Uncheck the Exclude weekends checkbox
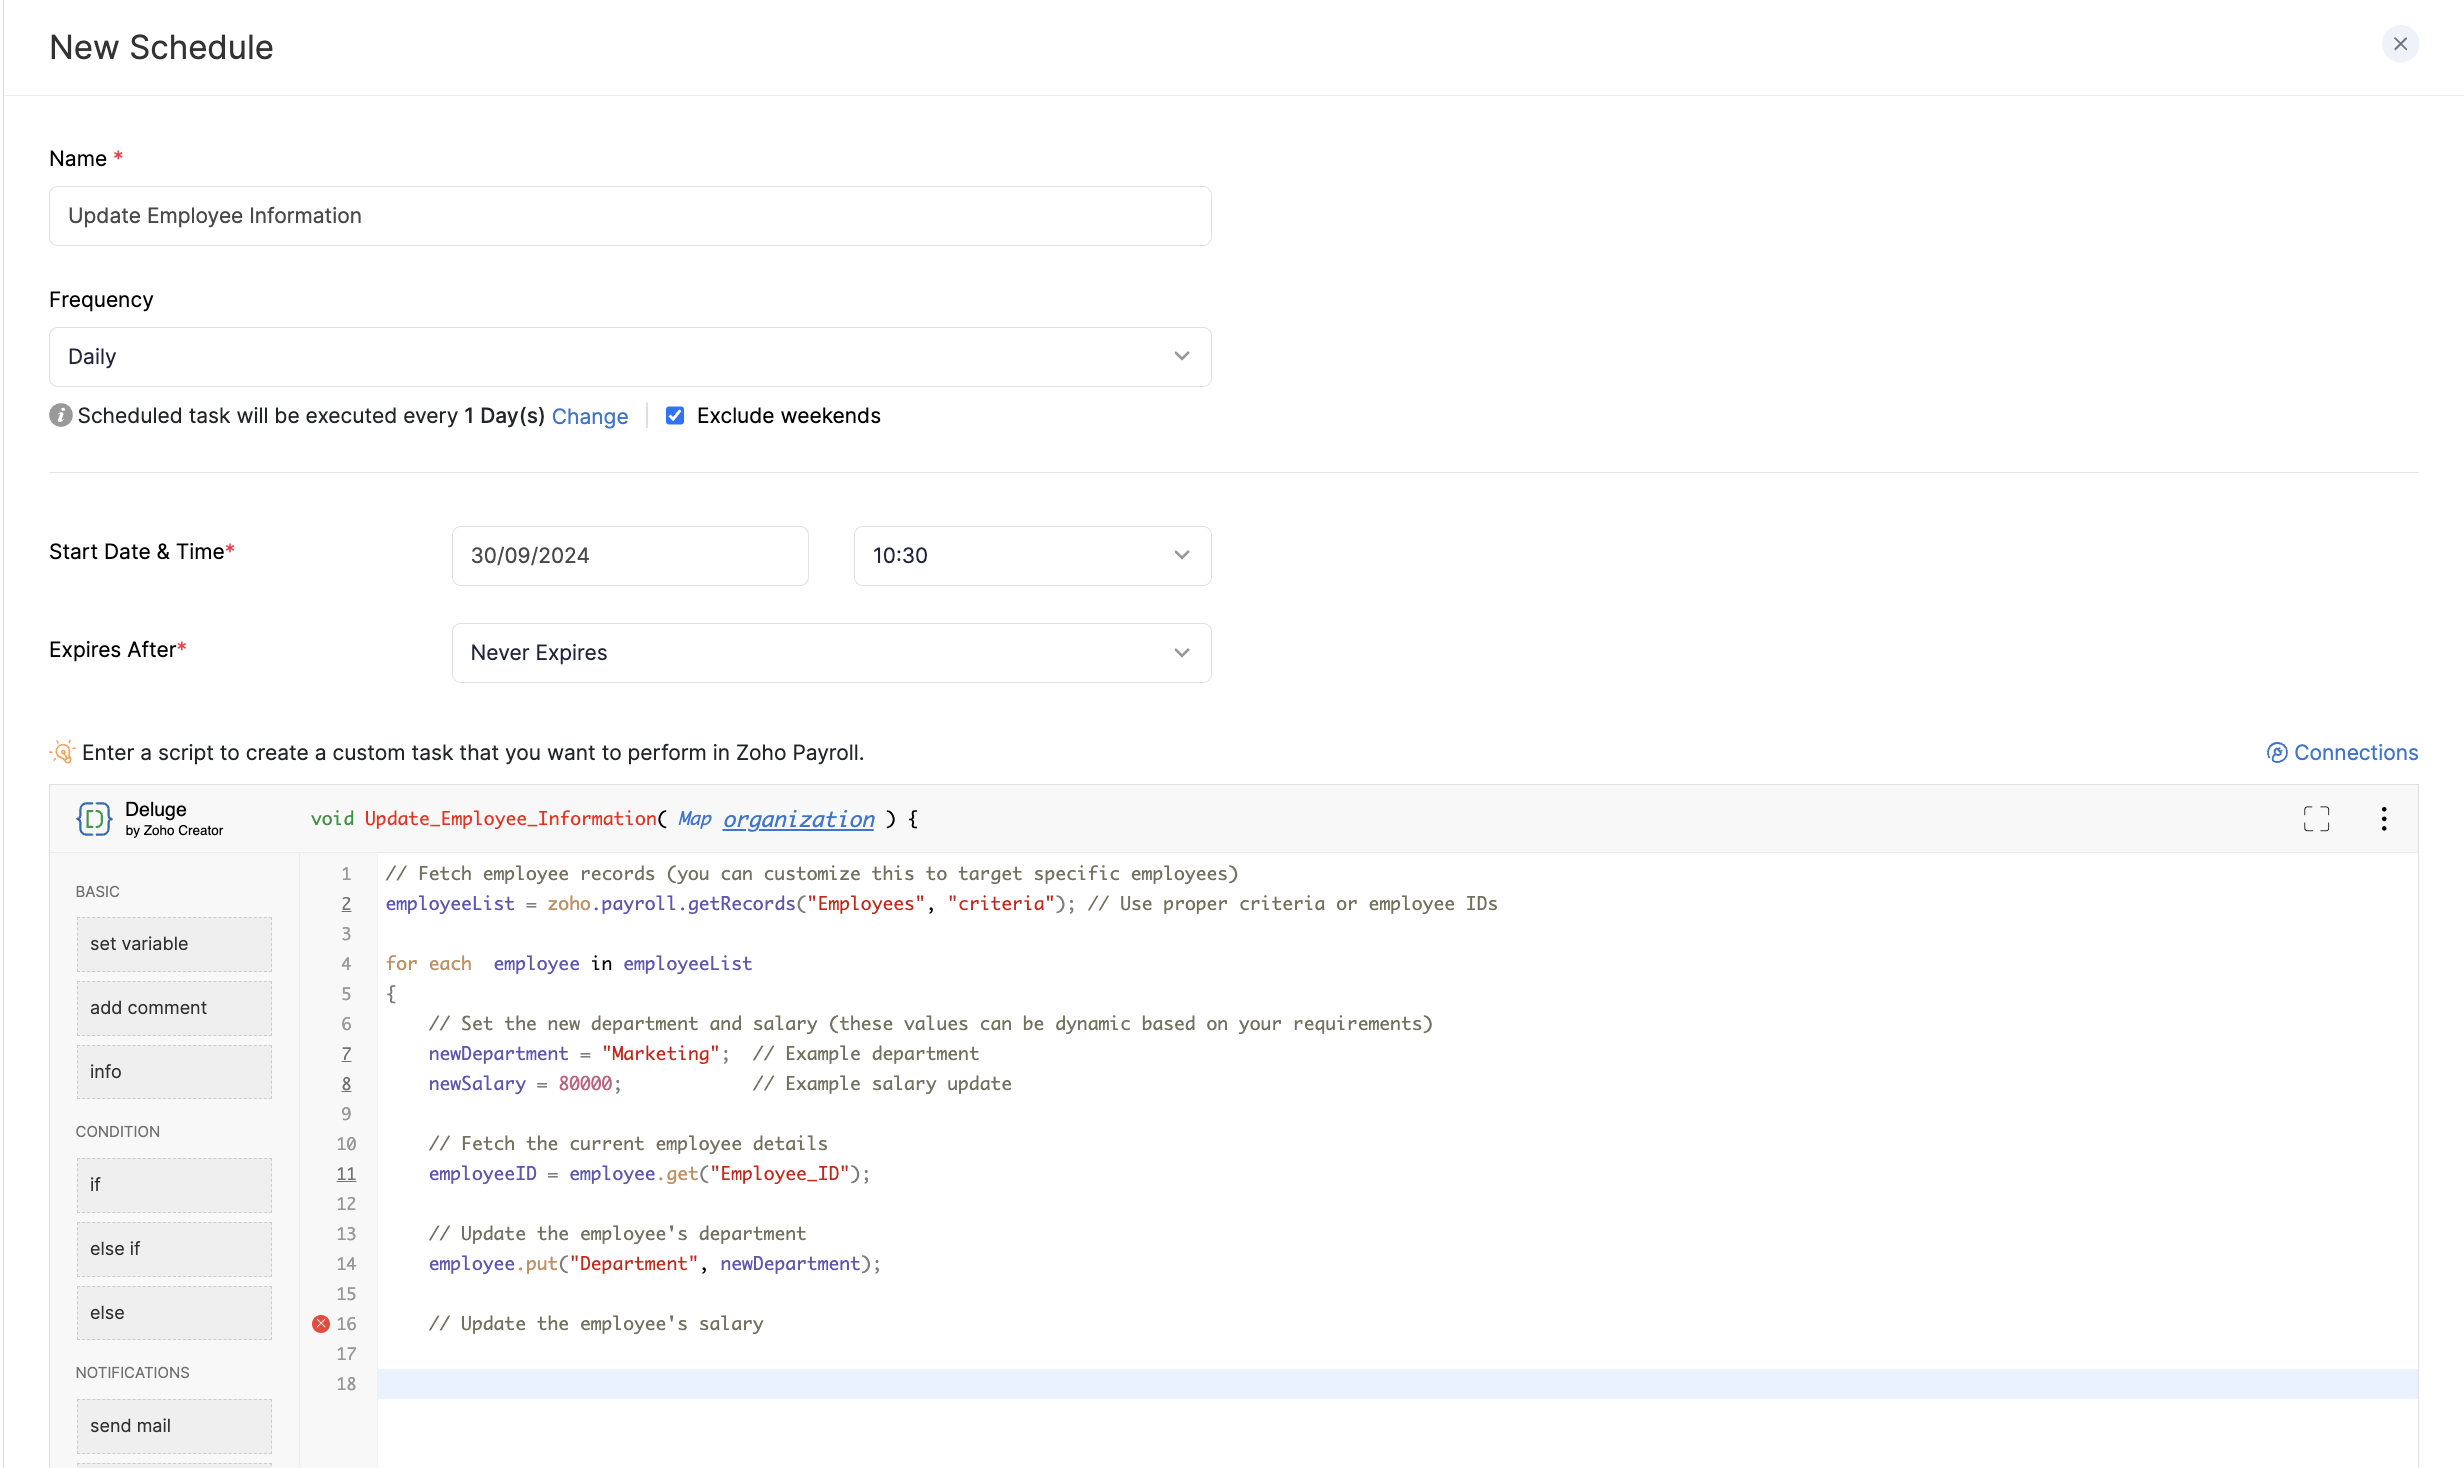This screenshot has width=2464, height=1468. [676, 415]
